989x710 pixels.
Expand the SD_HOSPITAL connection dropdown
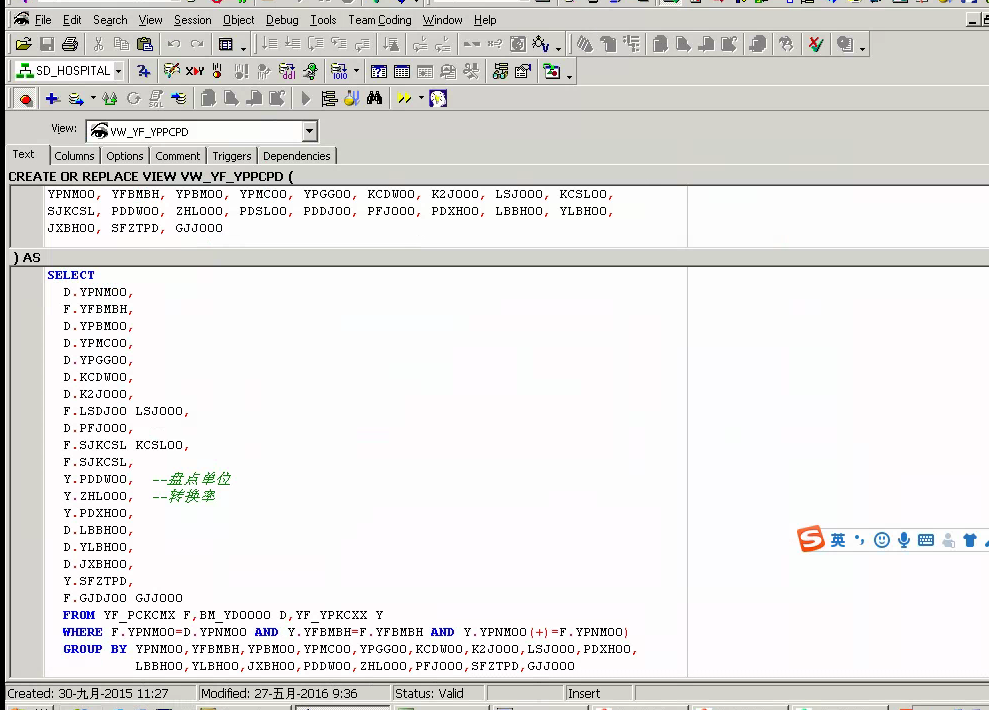118,71
